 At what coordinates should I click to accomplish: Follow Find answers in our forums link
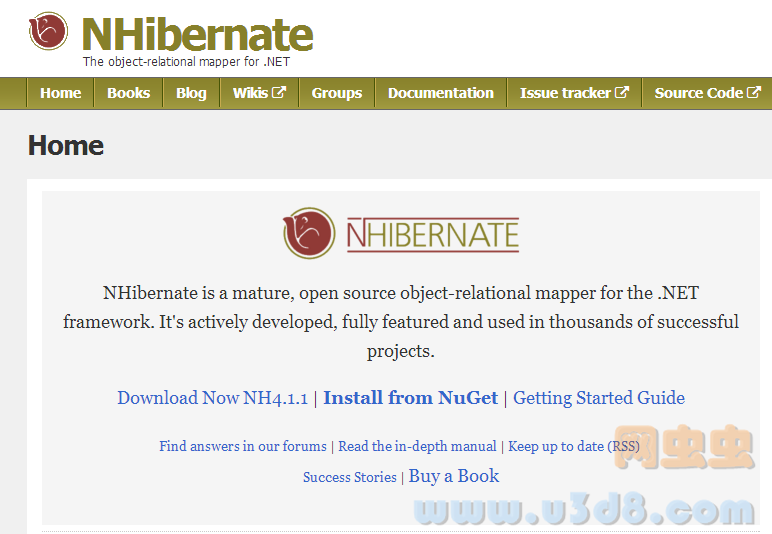(x=243, y=446)
